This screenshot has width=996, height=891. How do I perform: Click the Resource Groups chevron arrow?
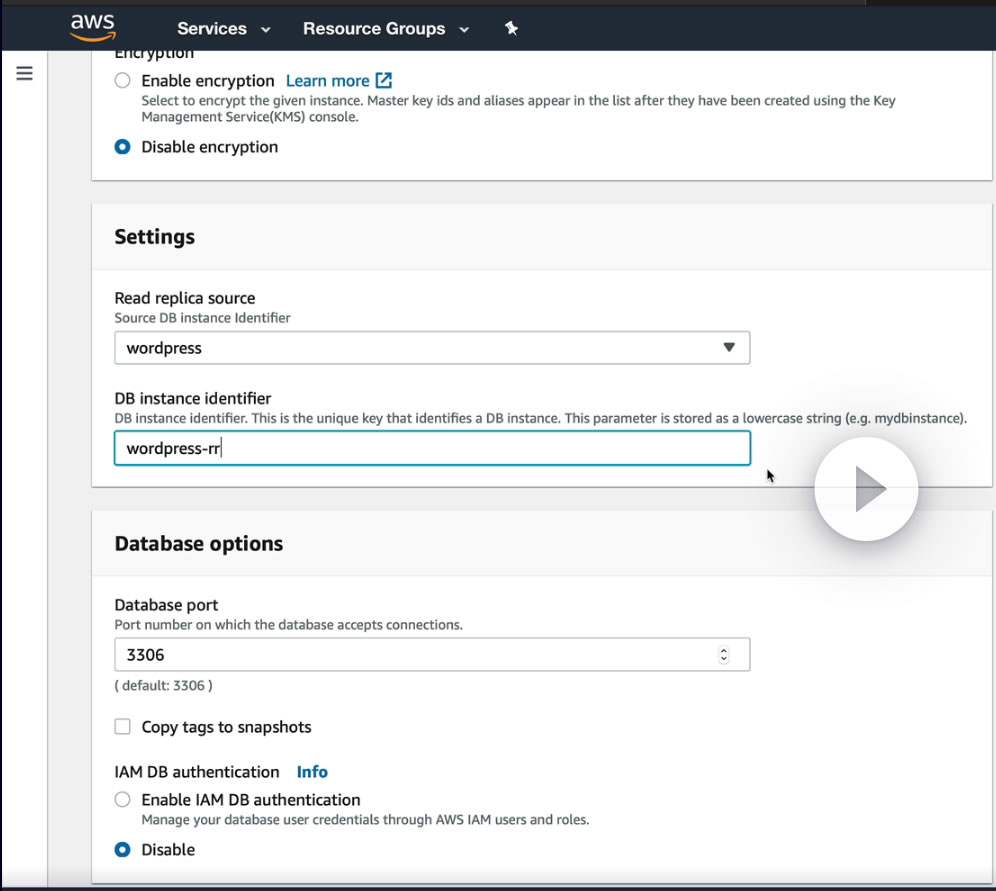[x=464, y=29]
